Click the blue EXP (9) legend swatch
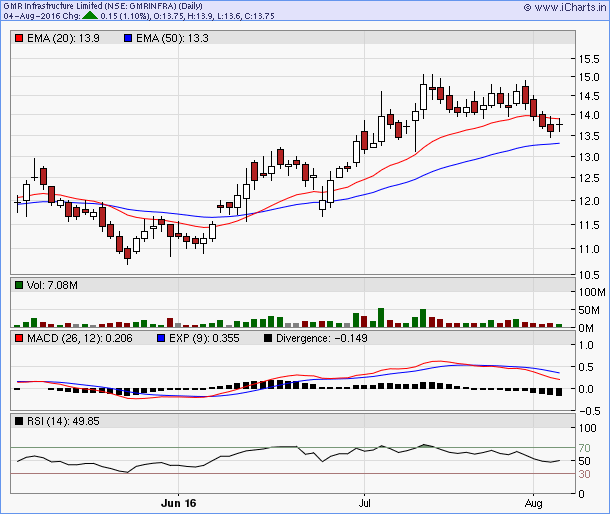This screenshot has height=514, width=610. tap(161, 338)
